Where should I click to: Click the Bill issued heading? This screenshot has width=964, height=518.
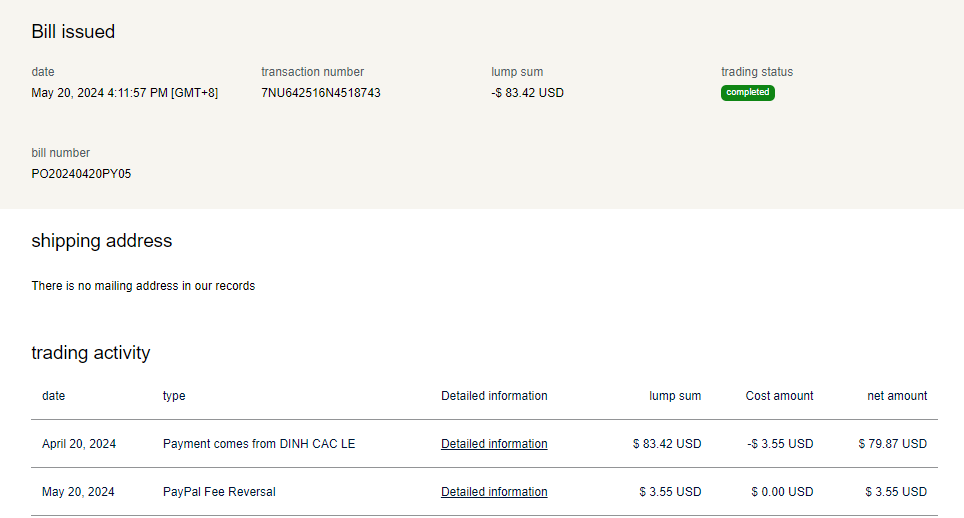click(73, 32)
